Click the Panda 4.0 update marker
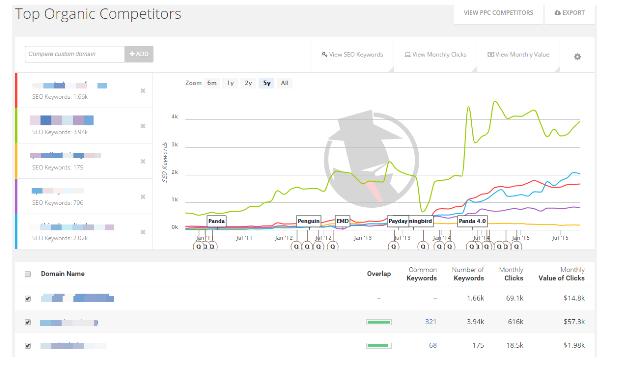 472,221
